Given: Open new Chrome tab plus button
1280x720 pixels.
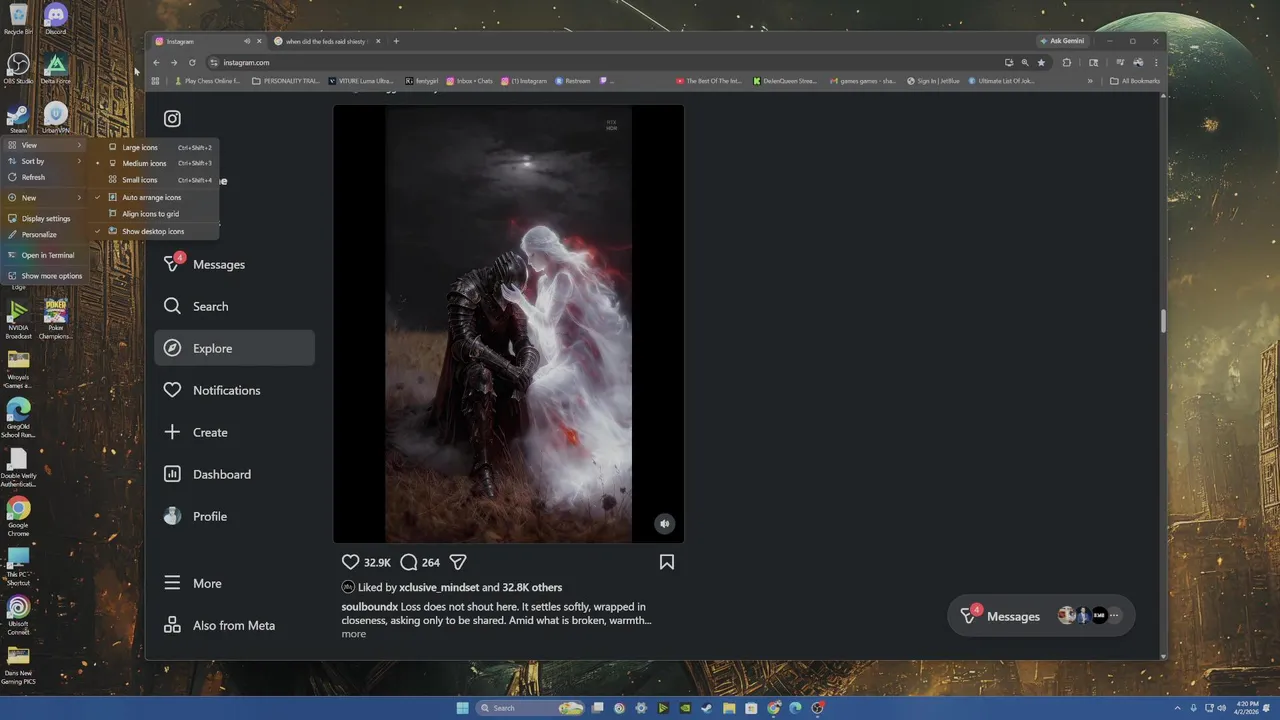Looking at the screenshot, I should [396, 41].
